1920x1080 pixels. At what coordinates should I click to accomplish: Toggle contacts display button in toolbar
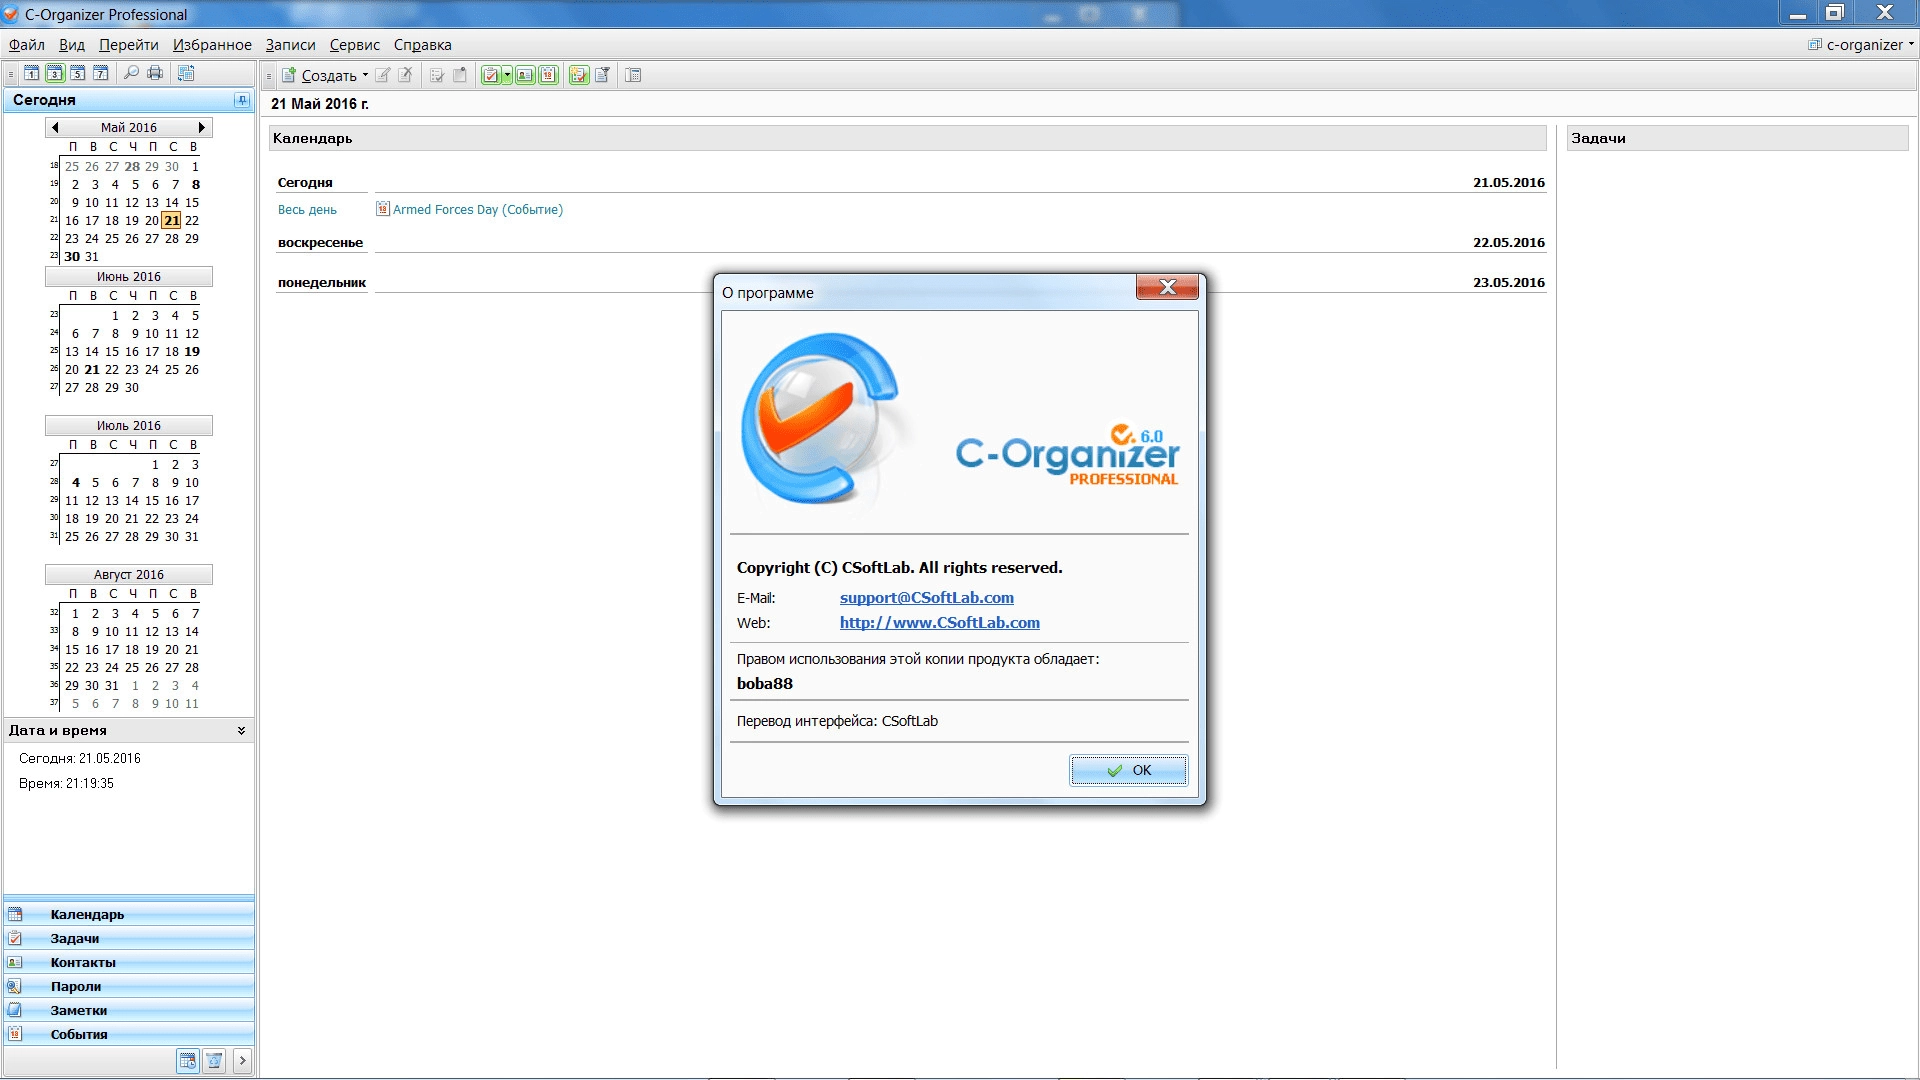click(525, 75)
